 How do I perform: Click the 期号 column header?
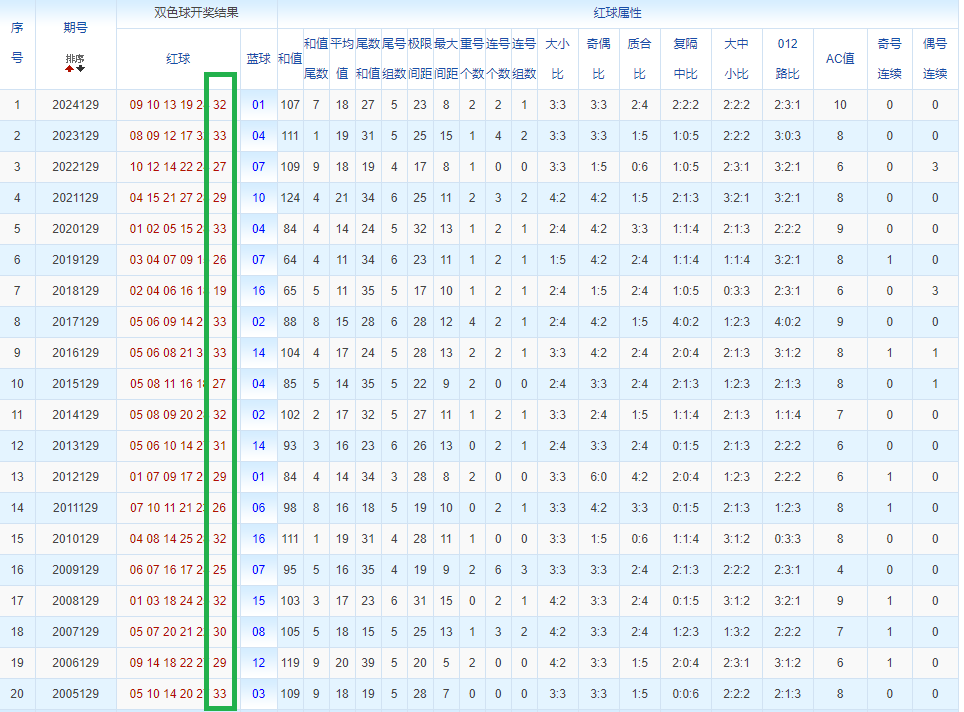75,28
